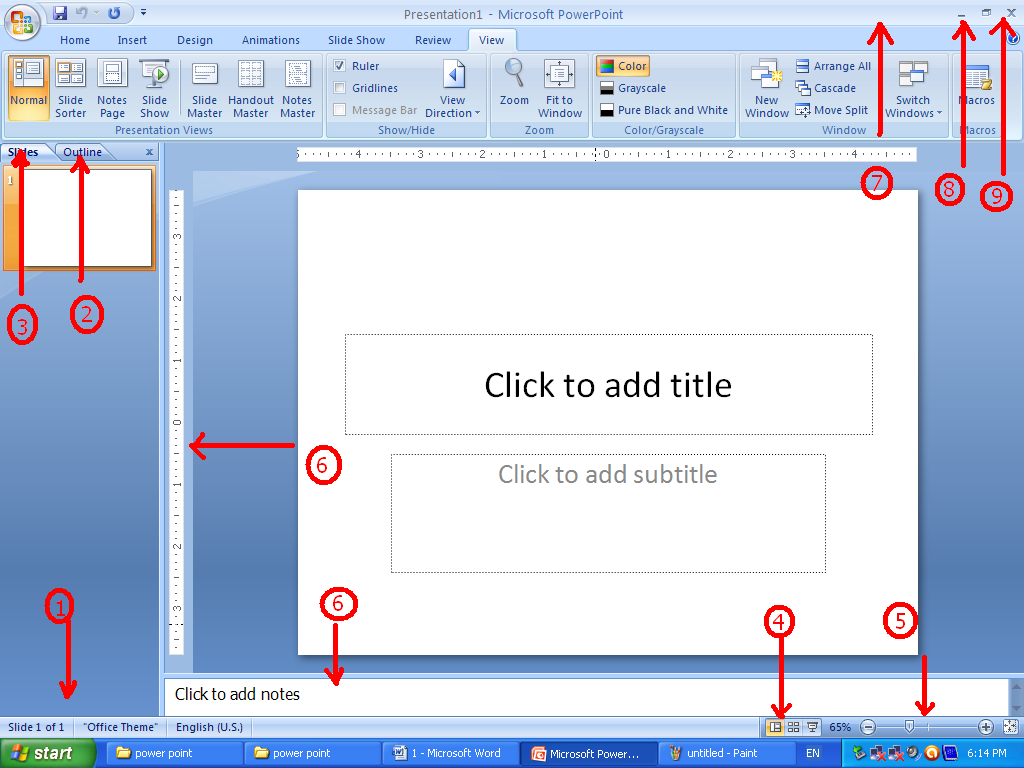Click the Fit to Window button

[x=560, y=88]
